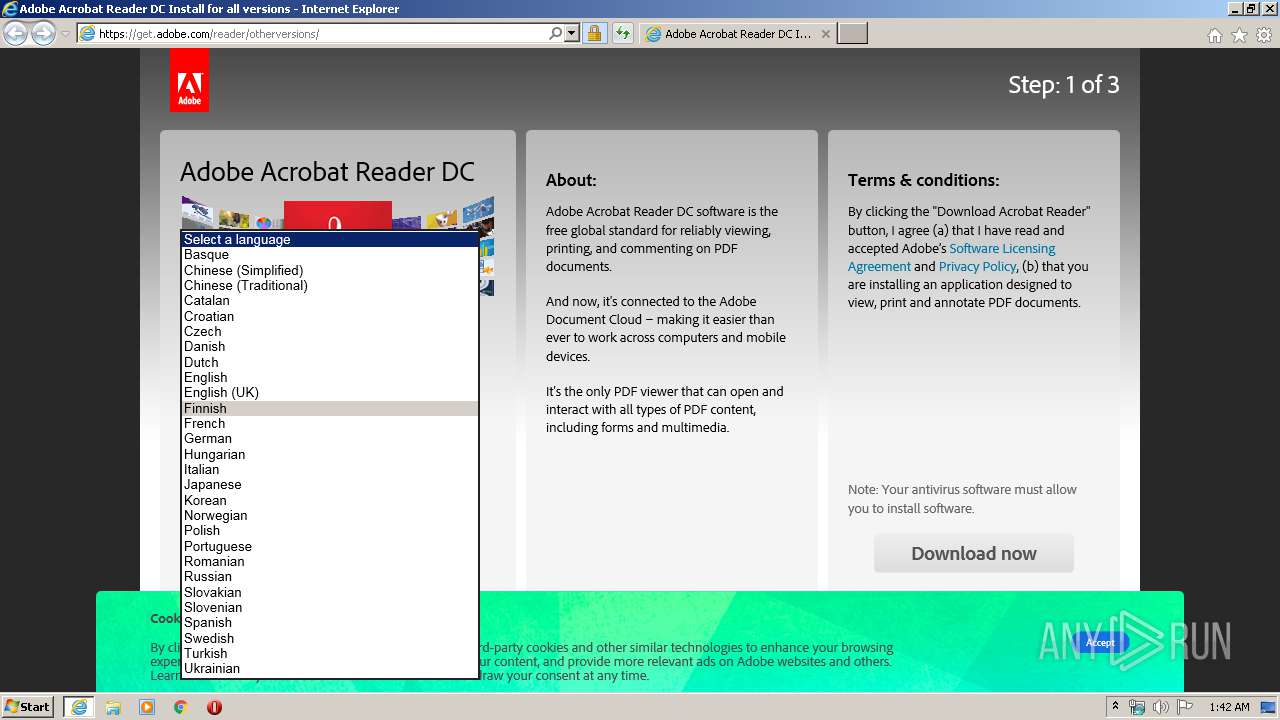Viewport: 1280px width, 720px height.
Task: Expand the address bar autocomplete dropdown arrow
Action: click(x=572, y=33)
